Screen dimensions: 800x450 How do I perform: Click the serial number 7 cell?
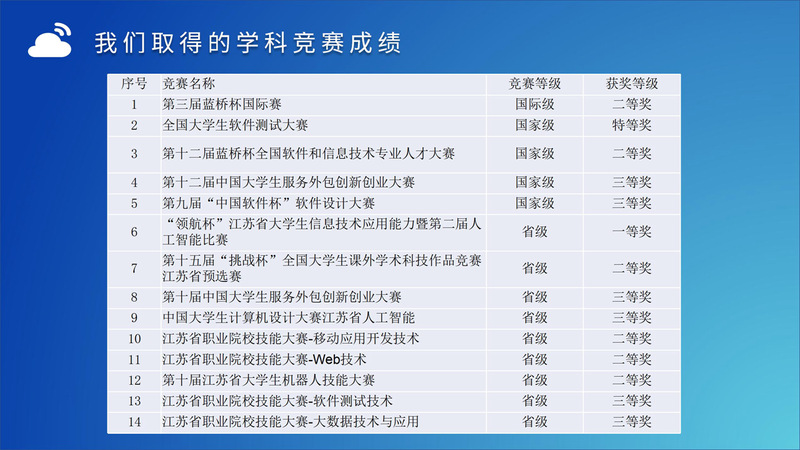(134, 268)
